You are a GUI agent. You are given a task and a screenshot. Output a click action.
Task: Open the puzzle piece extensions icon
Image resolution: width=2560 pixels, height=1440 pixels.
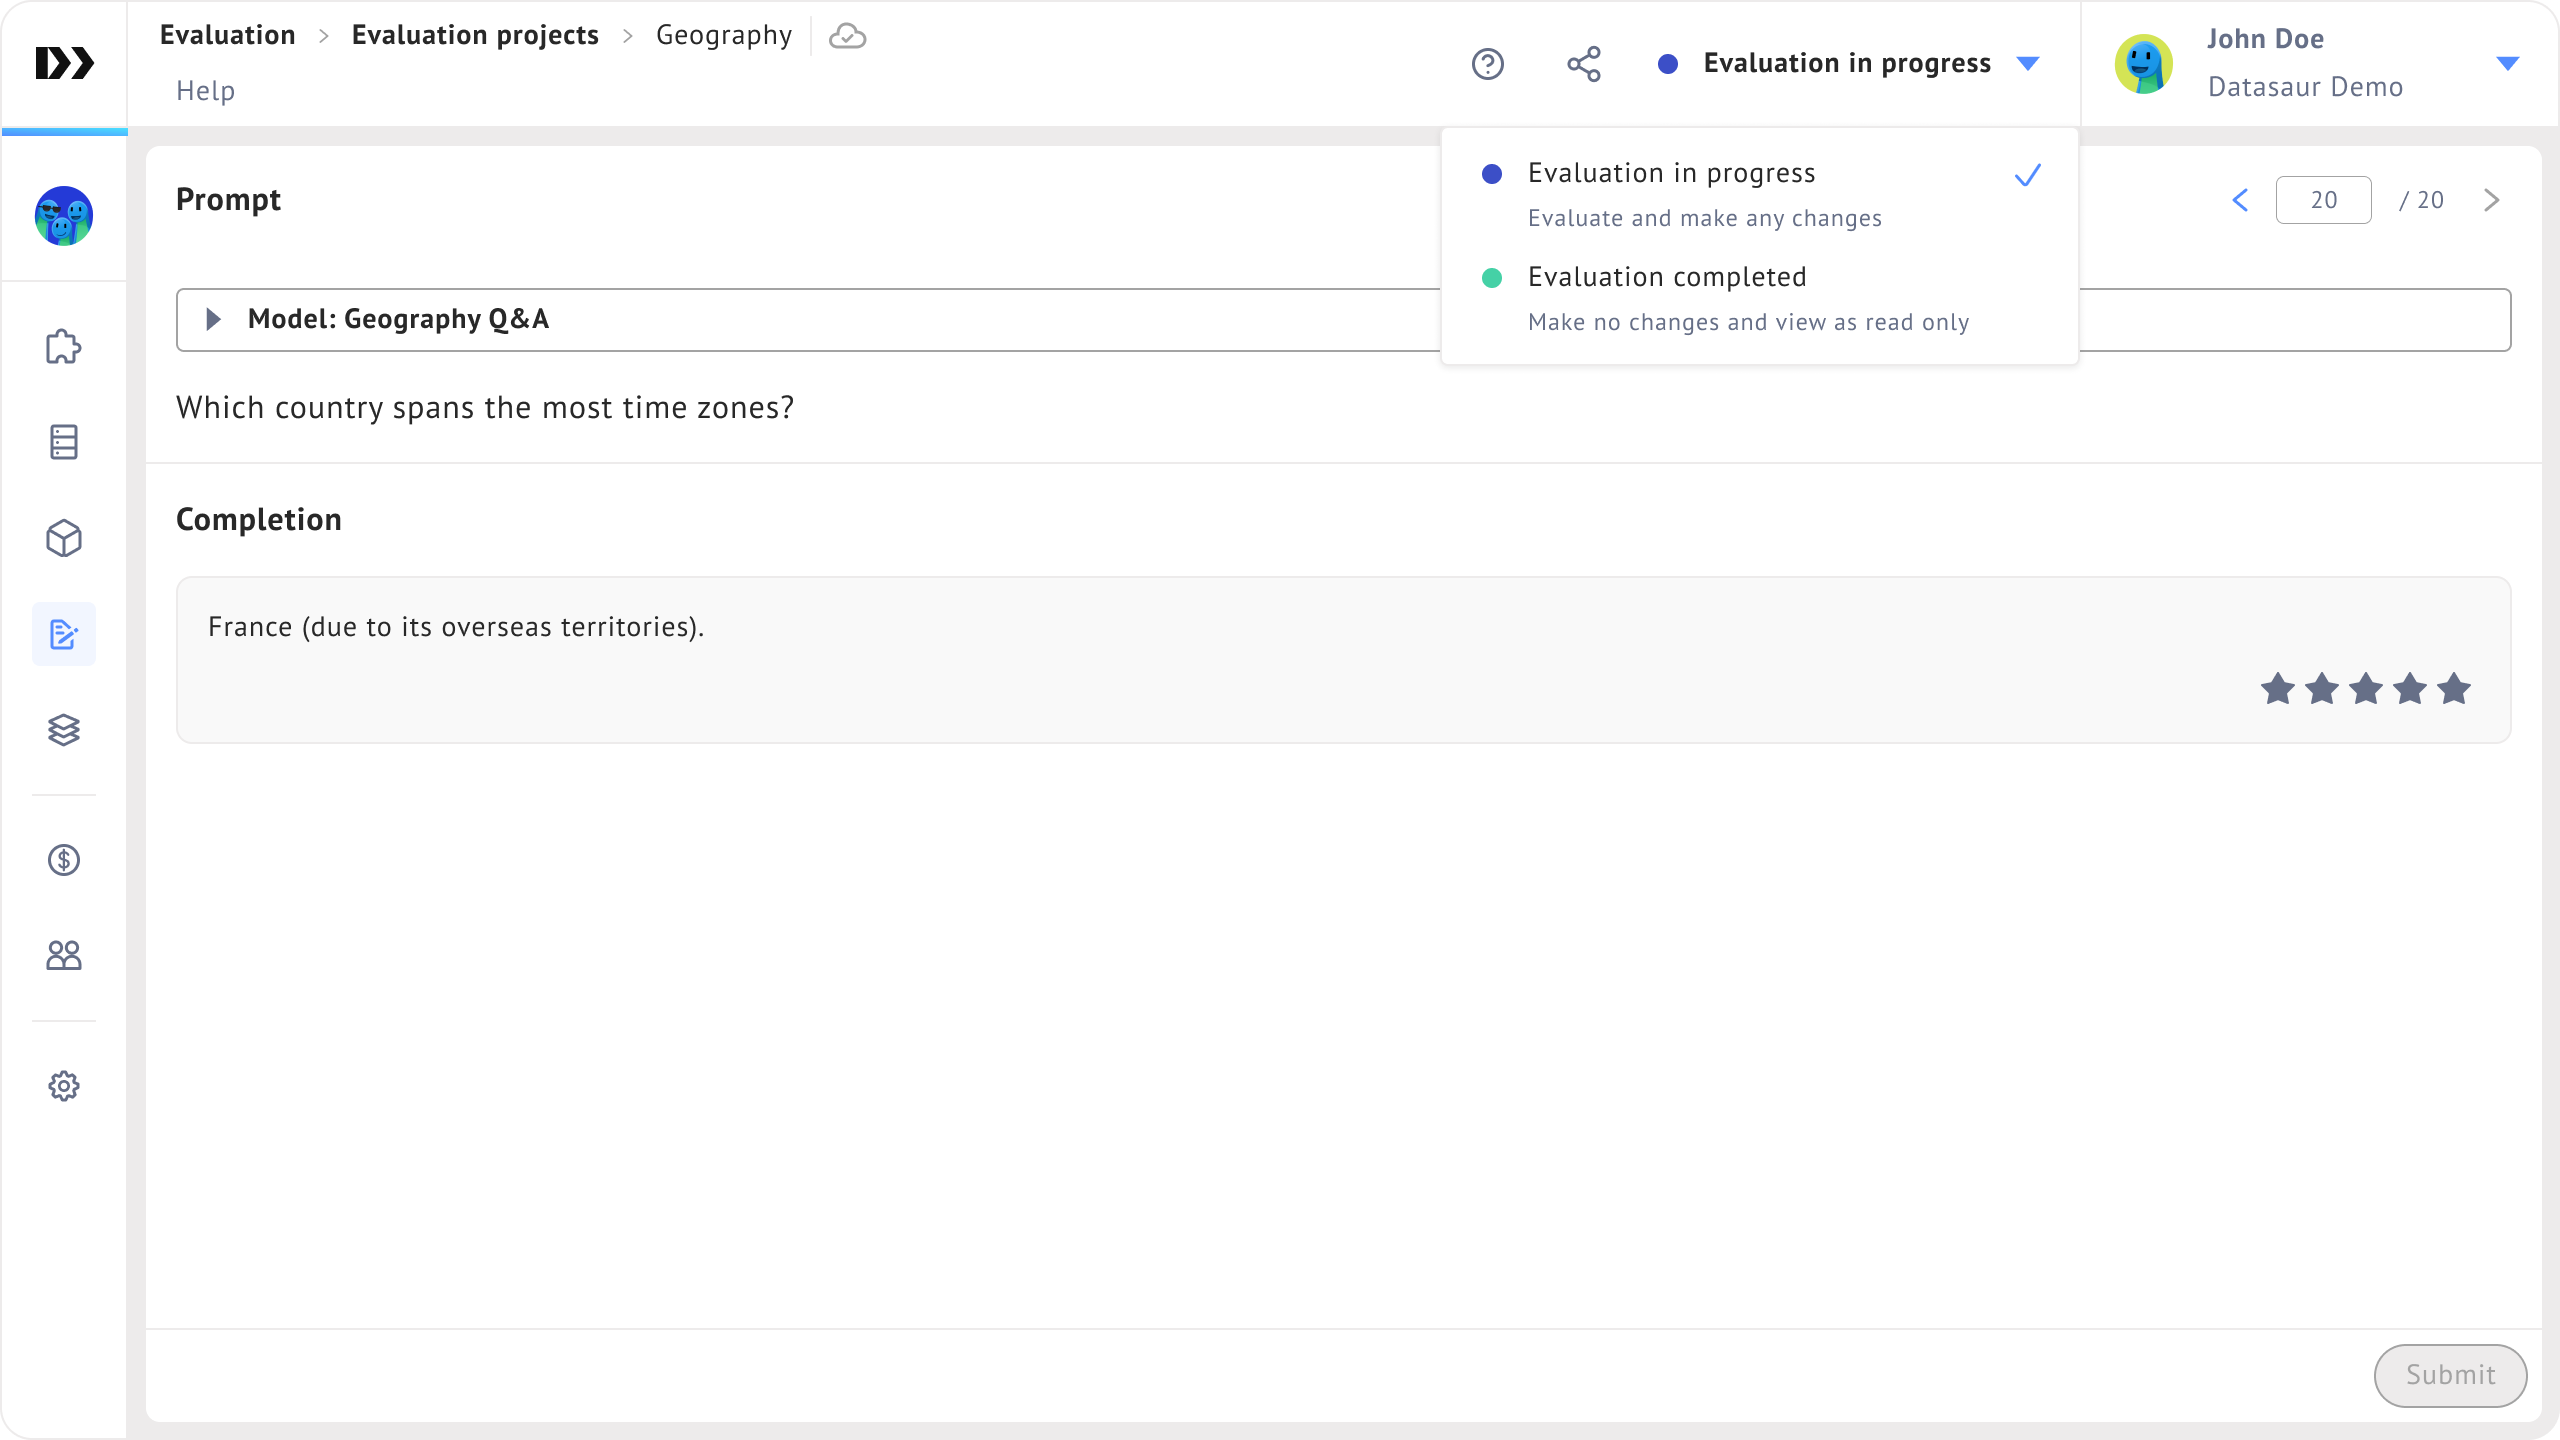[x=64, y=346]
